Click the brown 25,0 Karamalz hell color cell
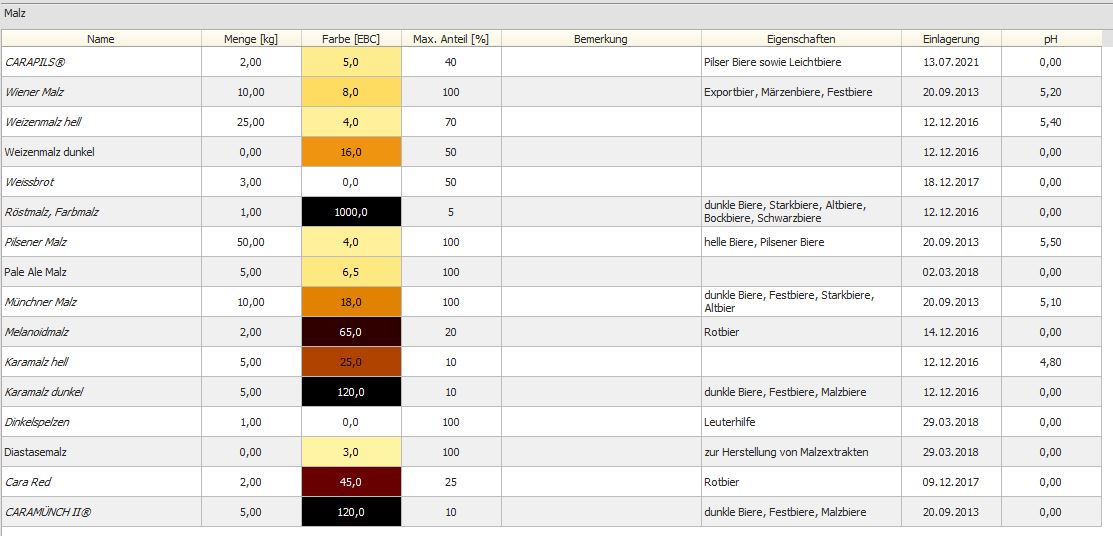Viewport: 1113px width, 536px height. (x=351, y=362)
